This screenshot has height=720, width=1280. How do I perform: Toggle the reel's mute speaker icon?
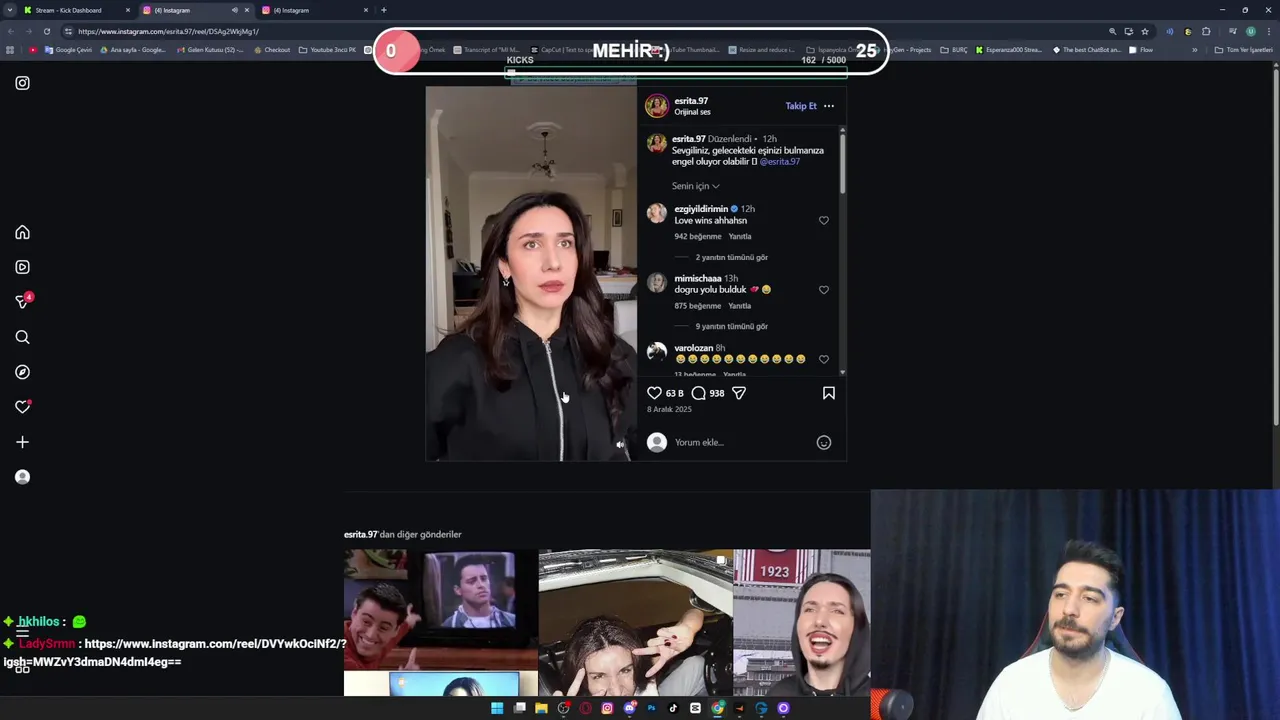pyautogui.click(x=620, y=445)
